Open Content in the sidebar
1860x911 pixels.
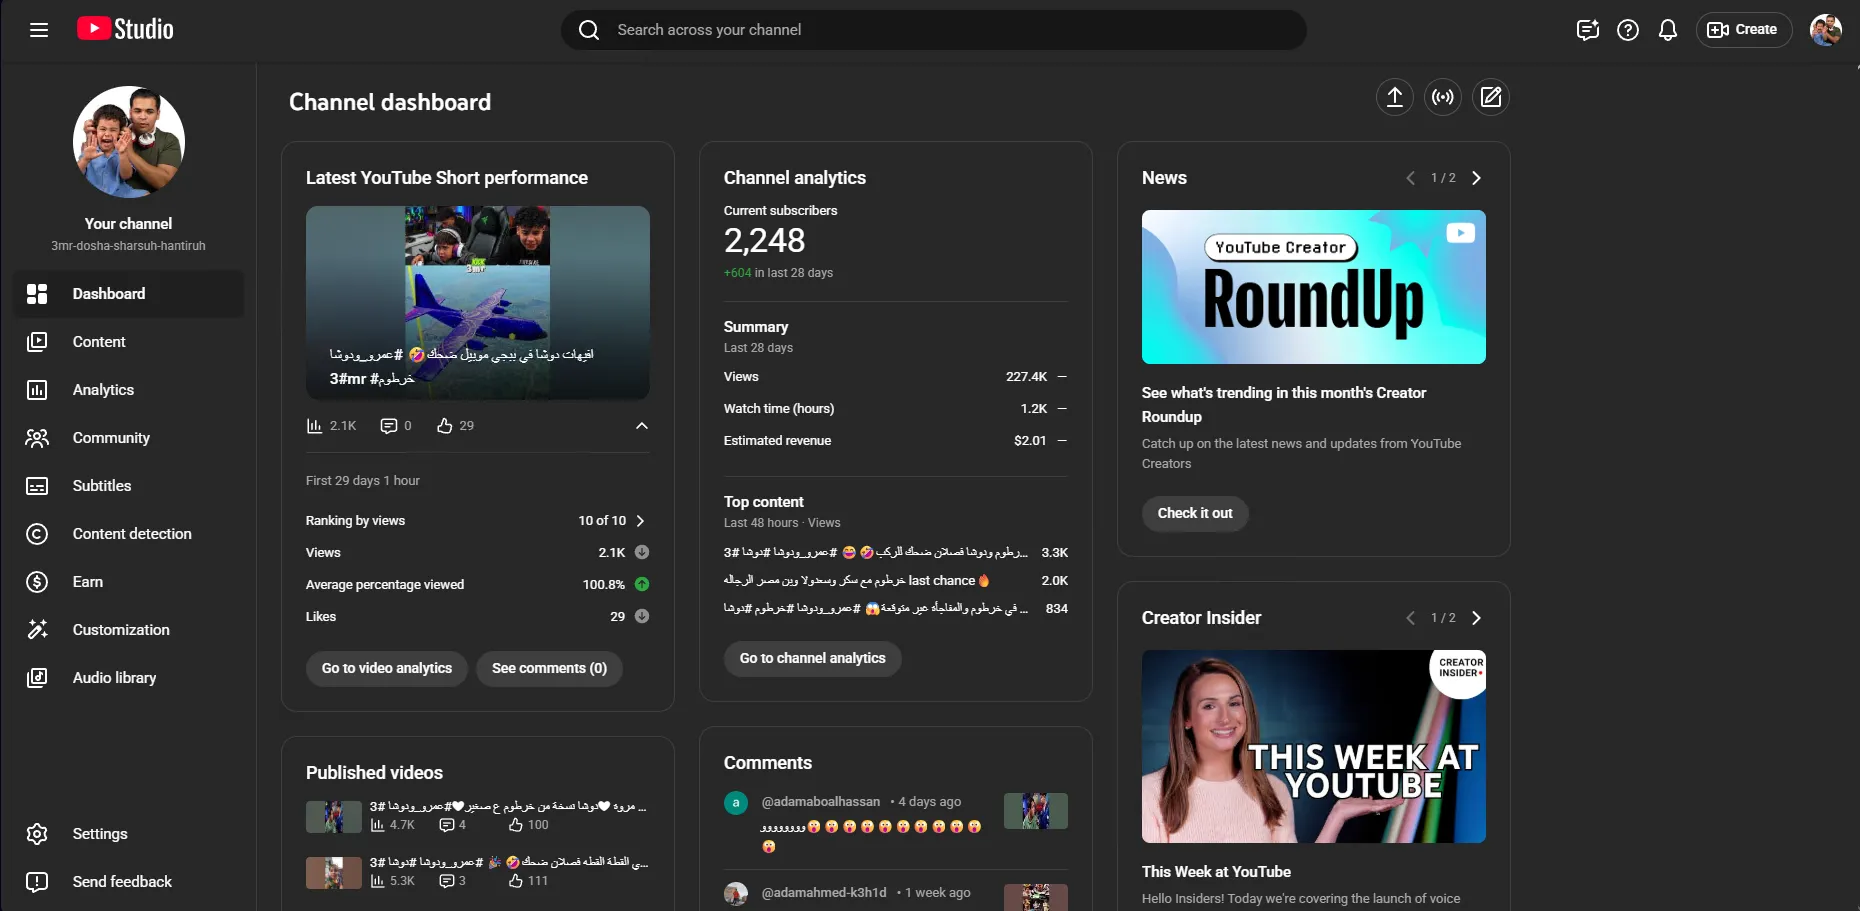click(129, 342)
